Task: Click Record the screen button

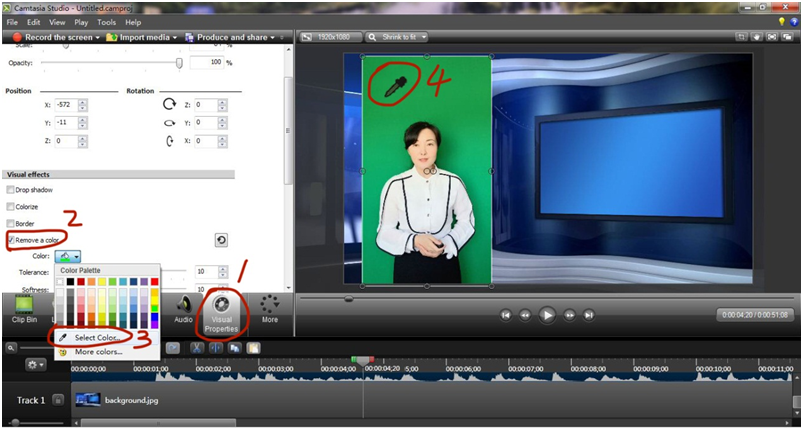Action: click(55, 37)
